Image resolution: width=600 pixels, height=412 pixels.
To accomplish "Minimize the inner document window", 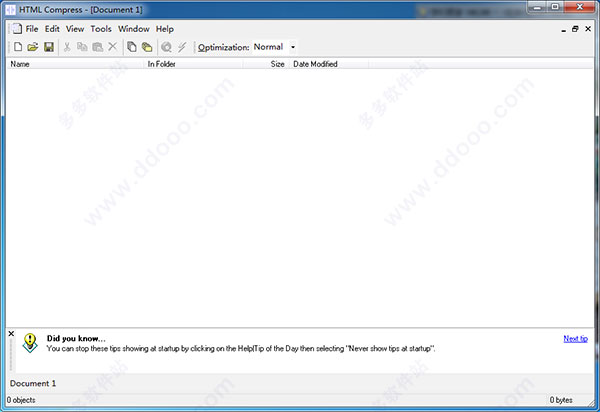I will tap(564, 29).
